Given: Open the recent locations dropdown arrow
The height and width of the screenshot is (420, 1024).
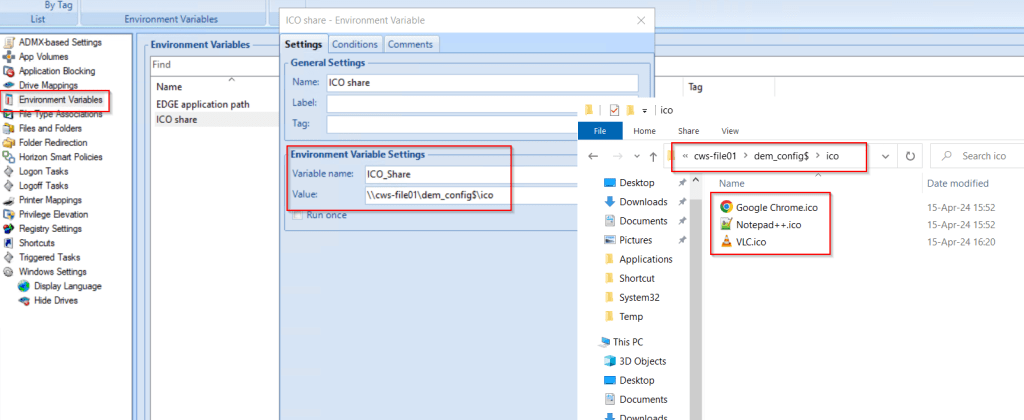Looking at the screenshot, I should pyautogui.click(x=635, y=157).
